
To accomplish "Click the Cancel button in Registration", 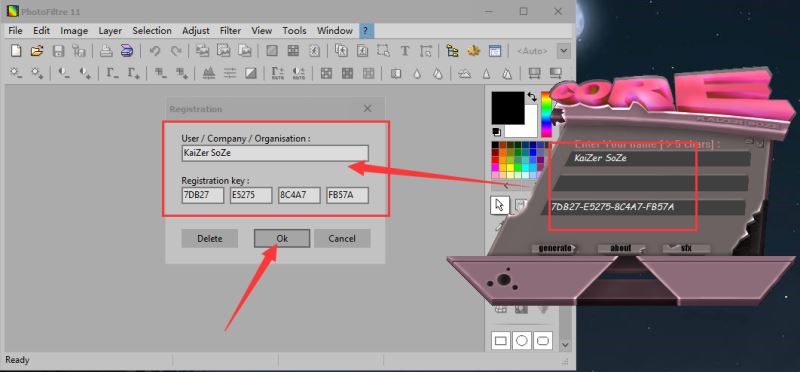I will coord(342,238).
